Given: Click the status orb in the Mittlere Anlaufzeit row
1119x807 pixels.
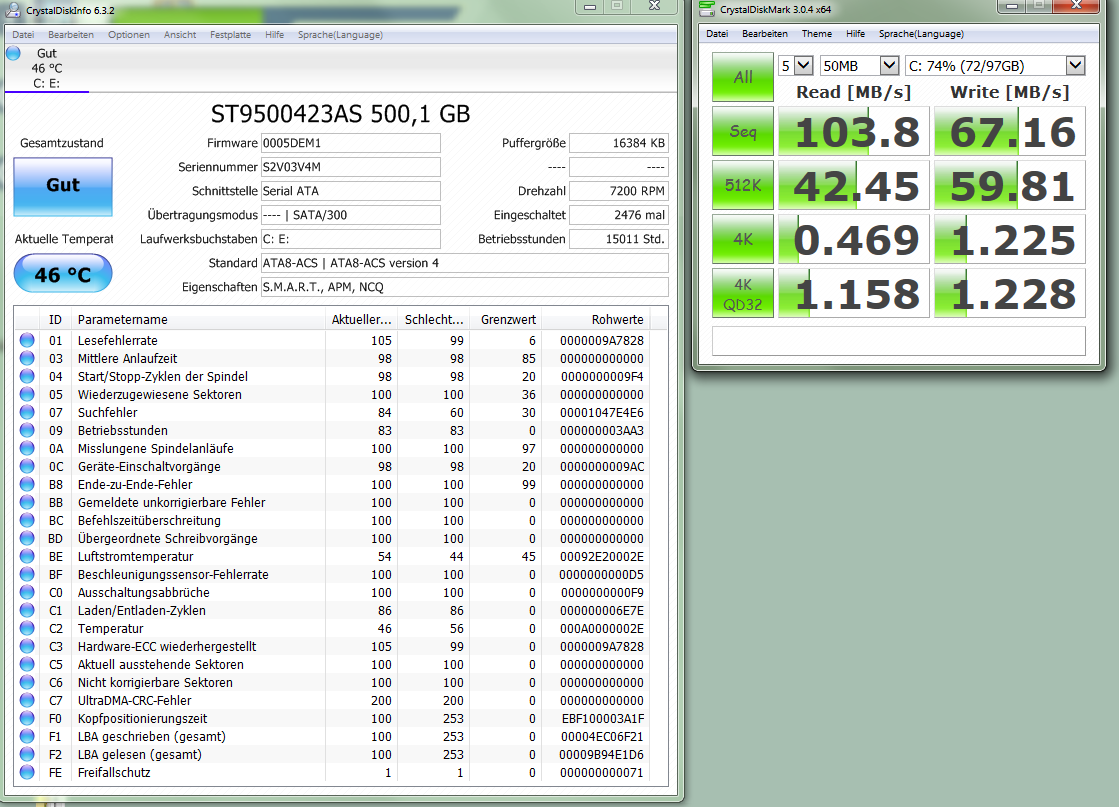Looking at the screenshot, I should coord(27,358).
